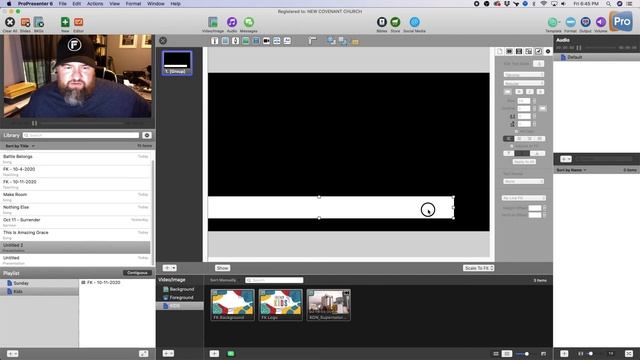
Task: Toggle the checkbox below the text spacing fields
Action: pos(517,131)
